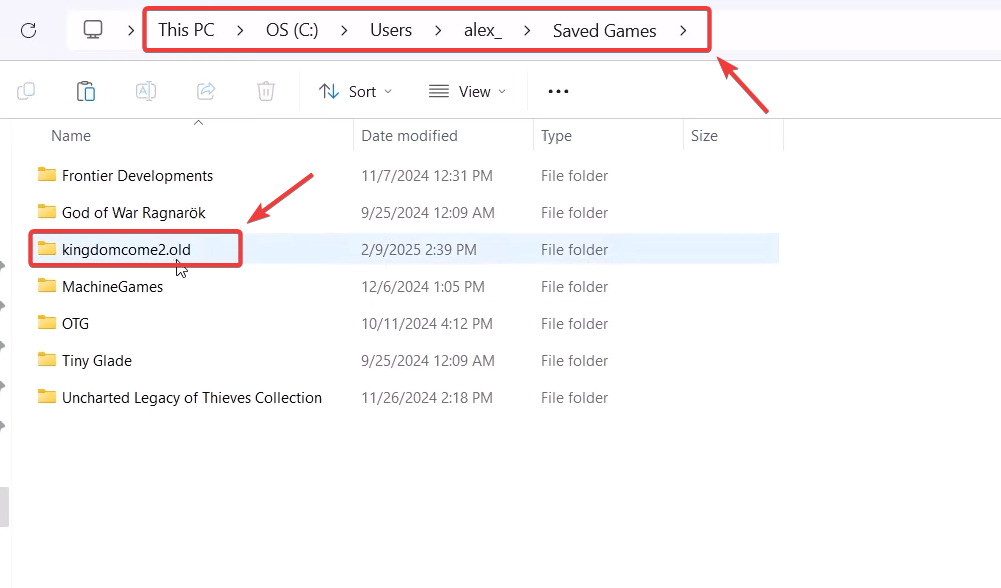Select the God of War Ragnarök folder name

[x=133, y=213]
